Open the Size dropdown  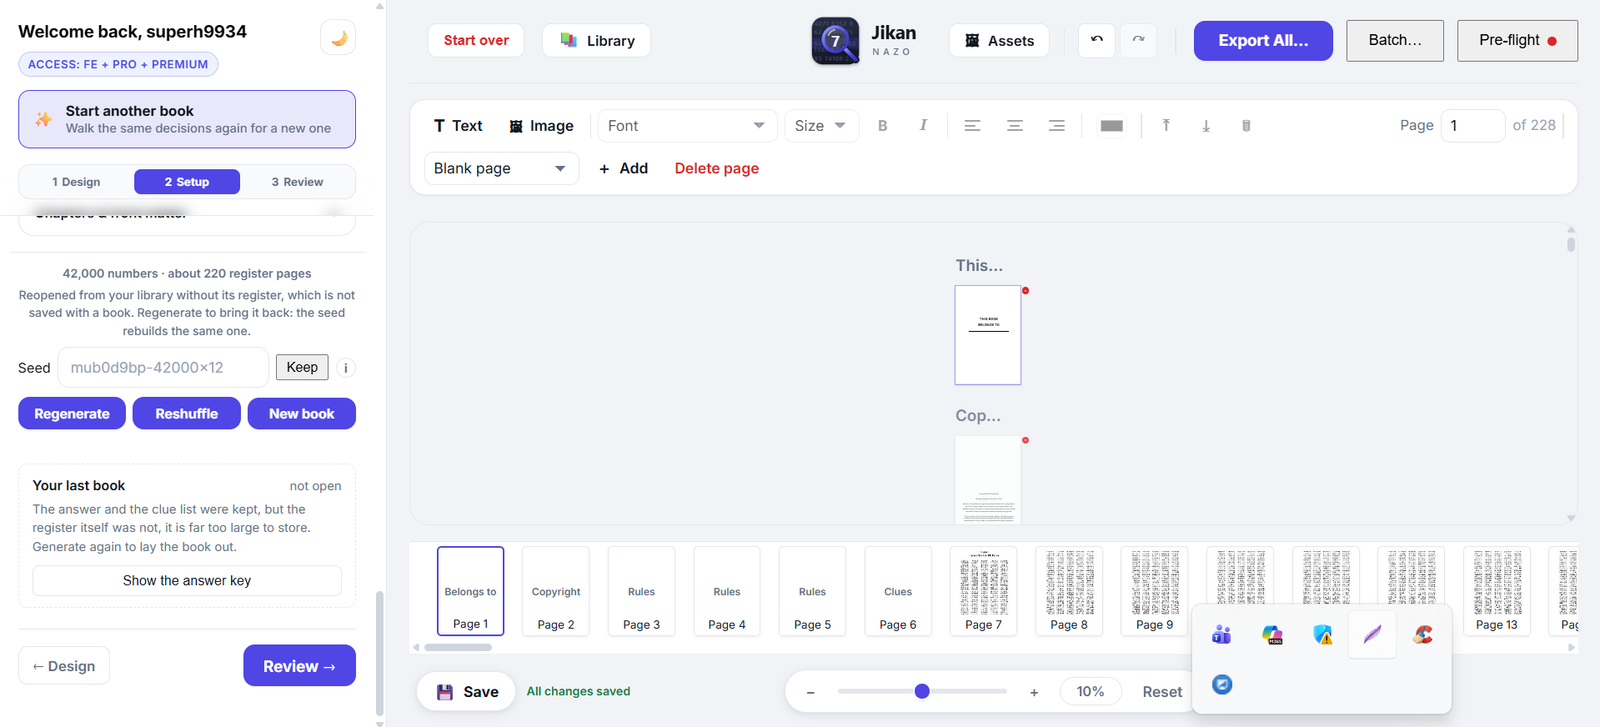pyautogui.click(x=821, y=126)
